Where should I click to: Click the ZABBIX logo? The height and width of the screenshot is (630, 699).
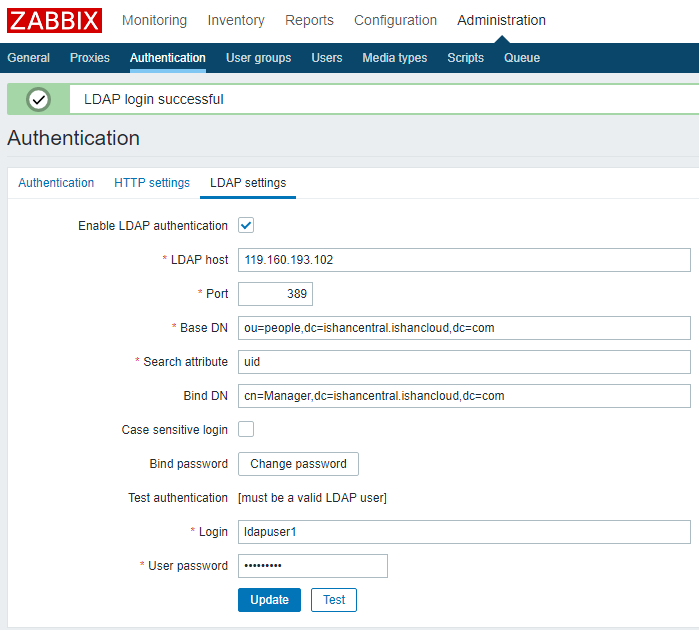[54, 21]
